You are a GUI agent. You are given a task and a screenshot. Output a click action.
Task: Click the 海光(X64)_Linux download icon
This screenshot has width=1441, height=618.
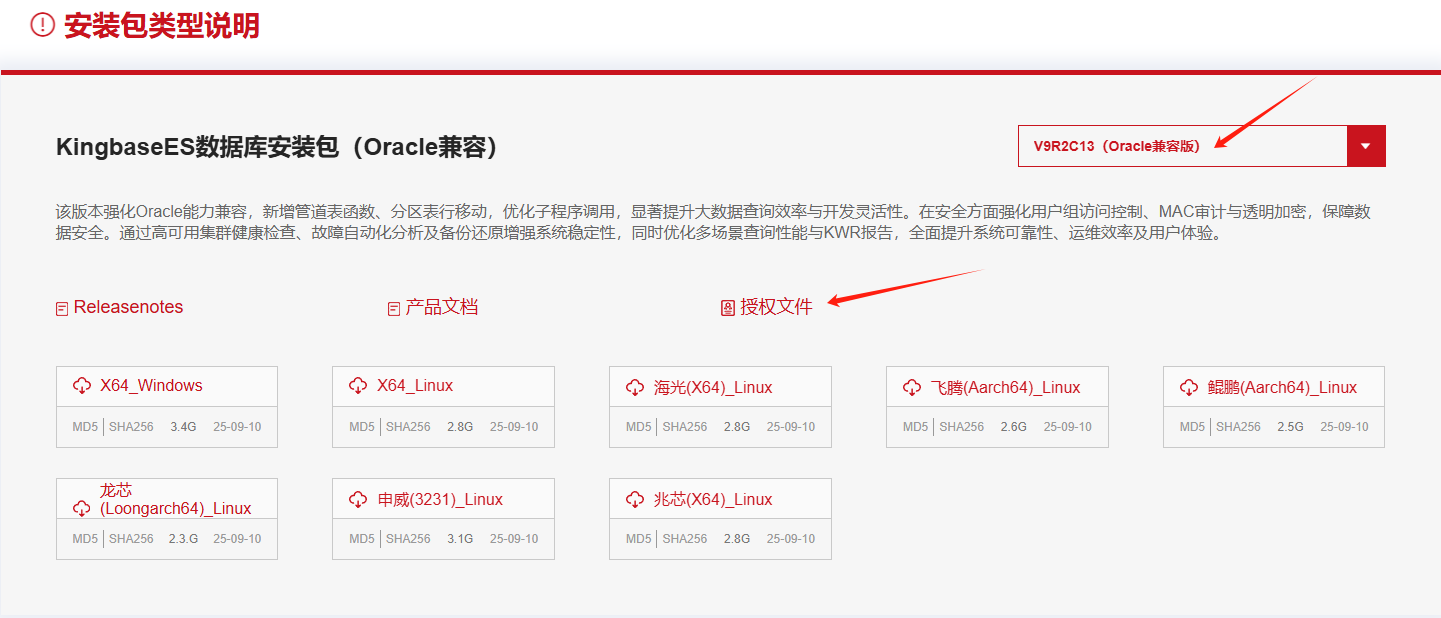635,388
